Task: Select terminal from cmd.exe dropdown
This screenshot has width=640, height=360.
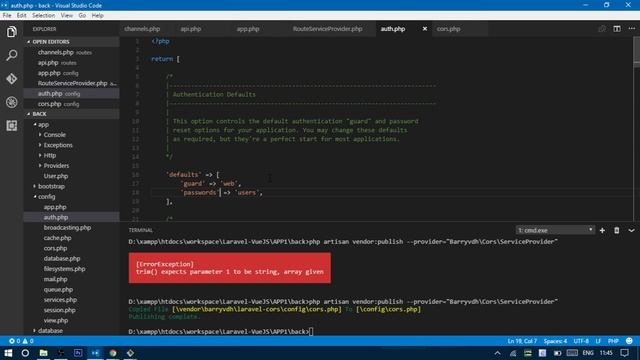Action: pyautogui.click(x=555, y=231)
